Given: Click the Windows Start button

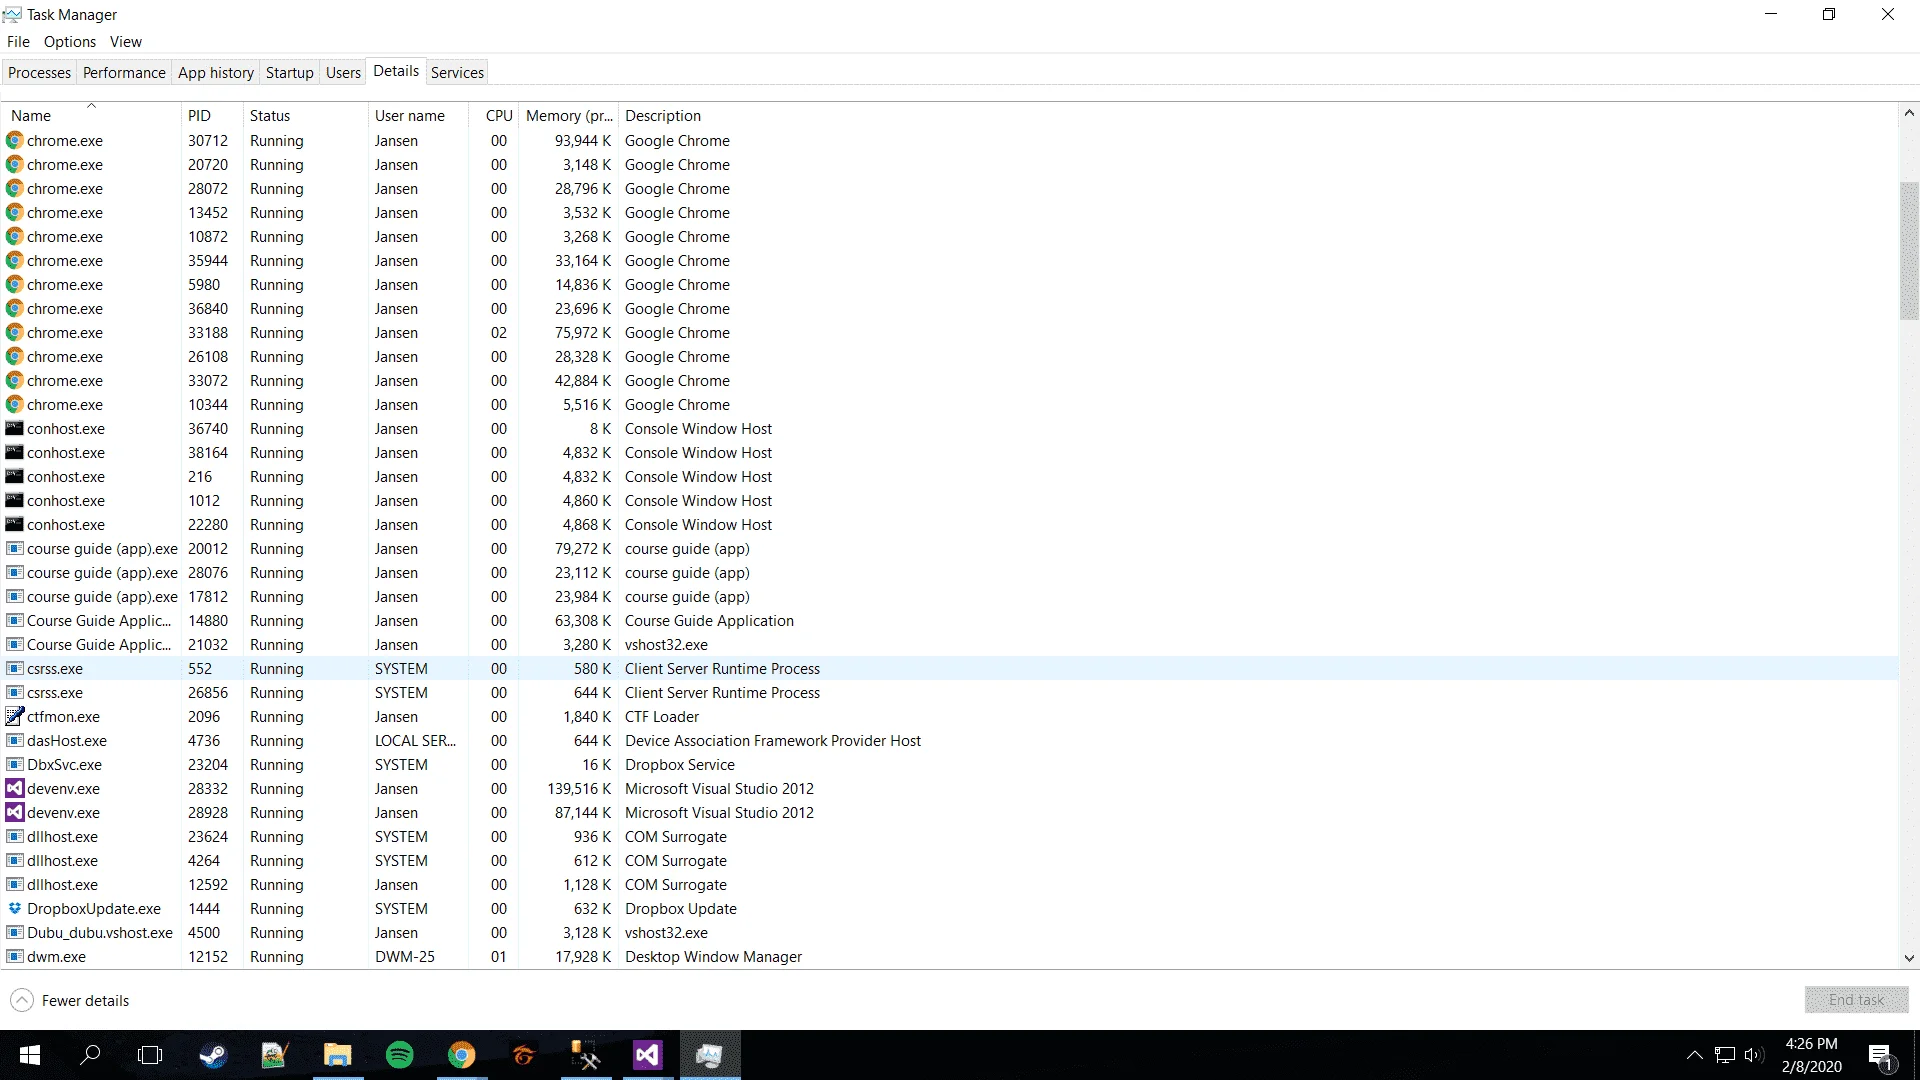Looking at the screenshot, I should tap(30, 1055).
